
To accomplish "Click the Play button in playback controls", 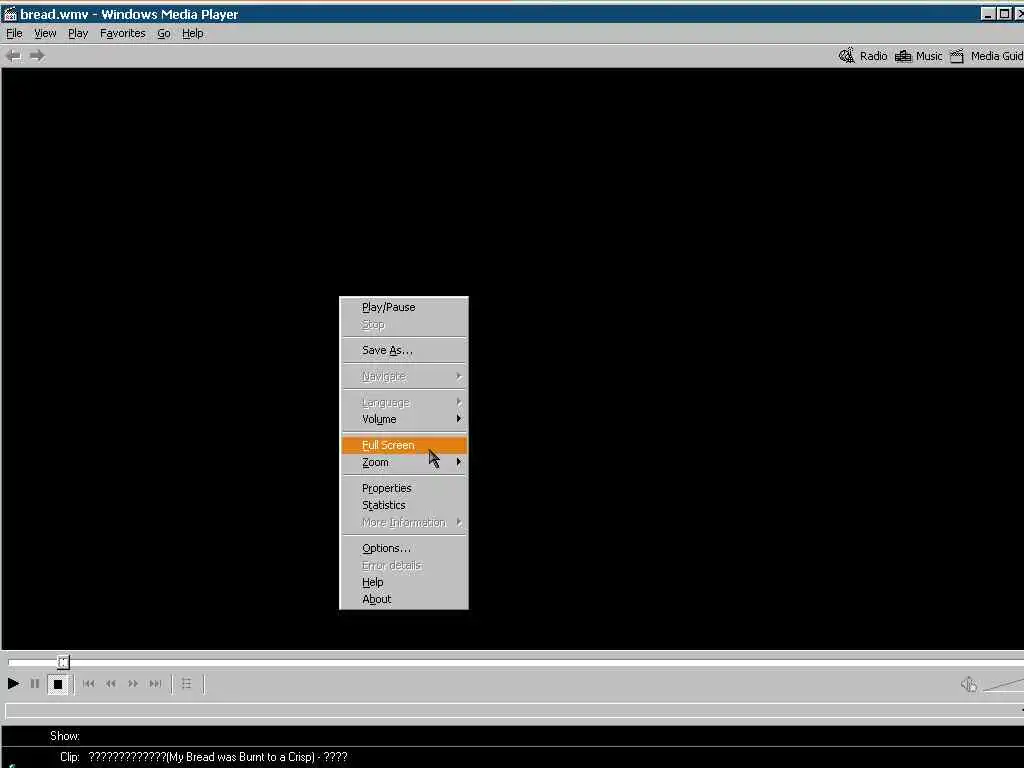I will (13, 684).
